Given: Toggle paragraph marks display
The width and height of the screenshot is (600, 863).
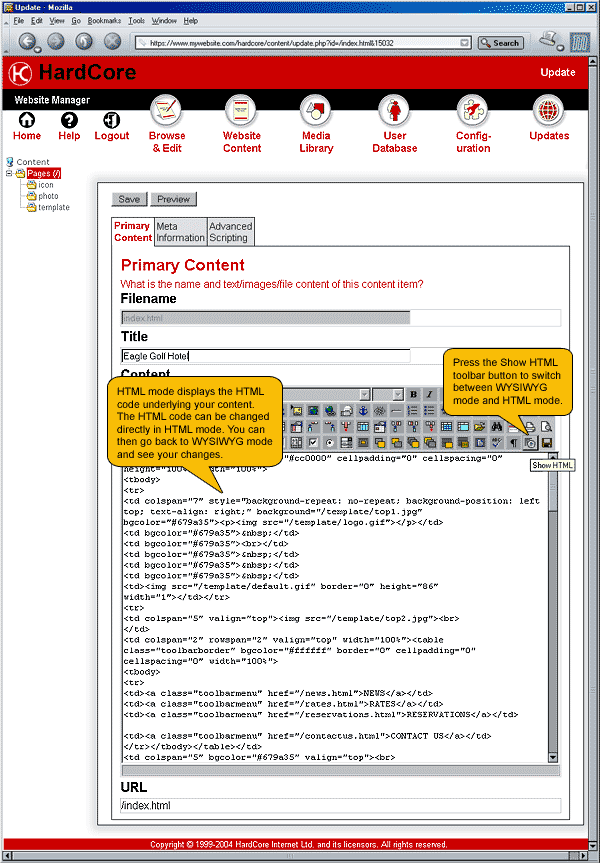Looking at the screenshot, I should point(514,443).
